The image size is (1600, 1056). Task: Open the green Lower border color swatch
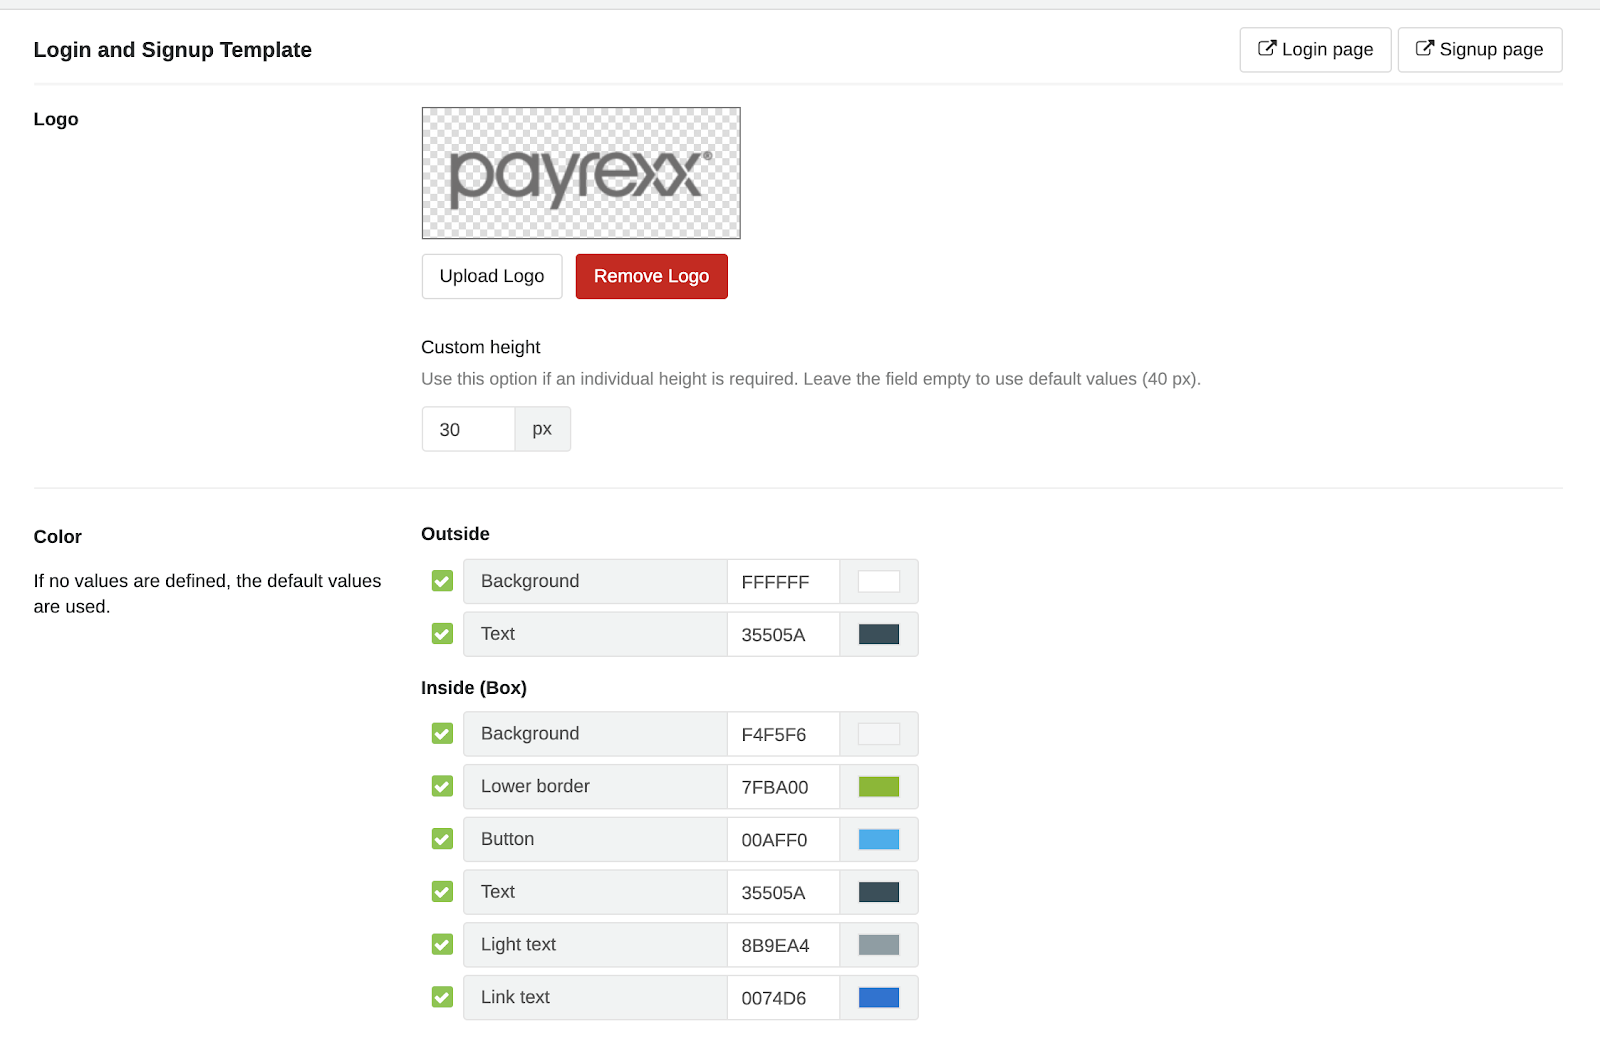(879, 786)
